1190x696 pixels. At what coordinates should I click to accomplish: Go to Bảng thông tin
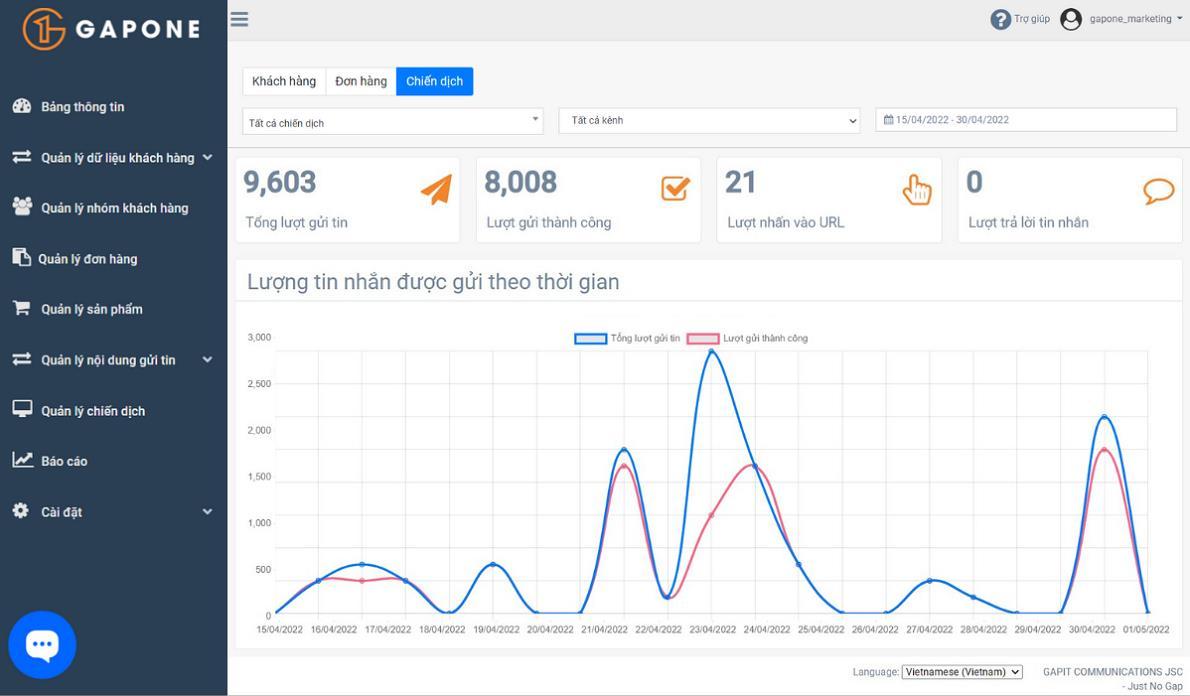82,106
